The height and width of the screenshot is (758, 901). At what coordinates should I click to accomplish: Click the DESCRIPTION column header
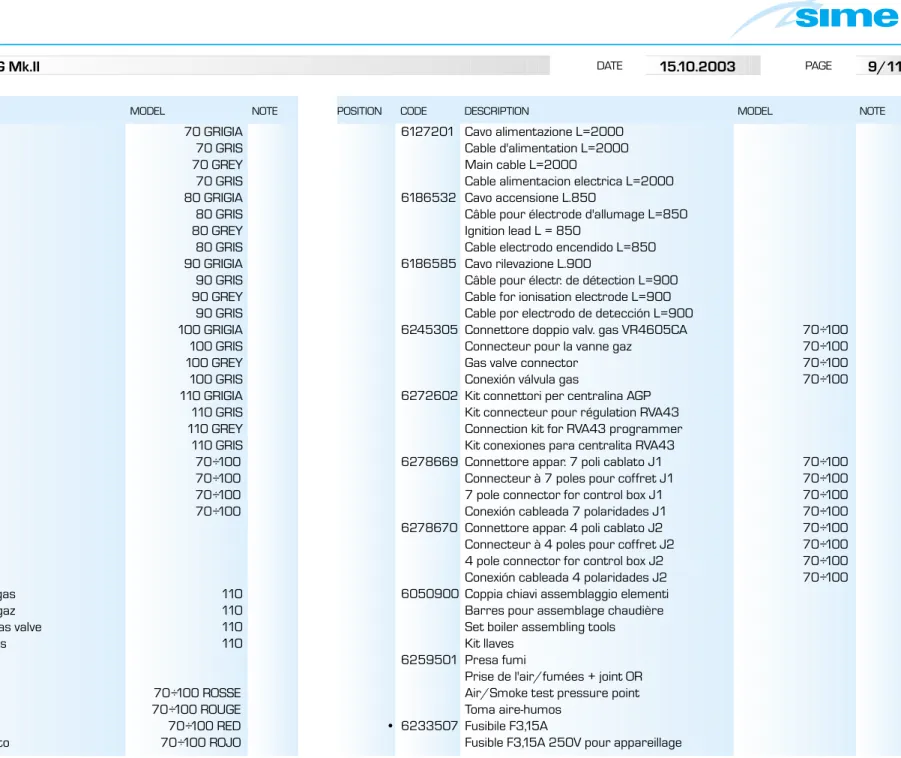[496, 111]
